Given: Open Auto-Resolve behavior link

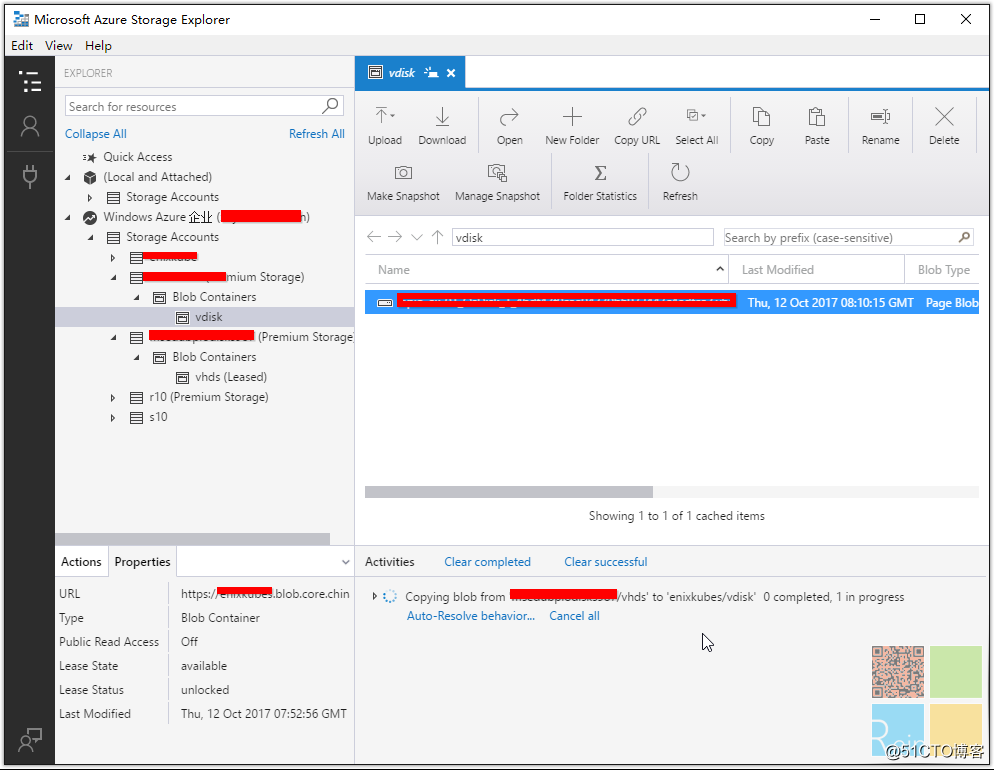Looking at the screenshot, I should (470, 615).
